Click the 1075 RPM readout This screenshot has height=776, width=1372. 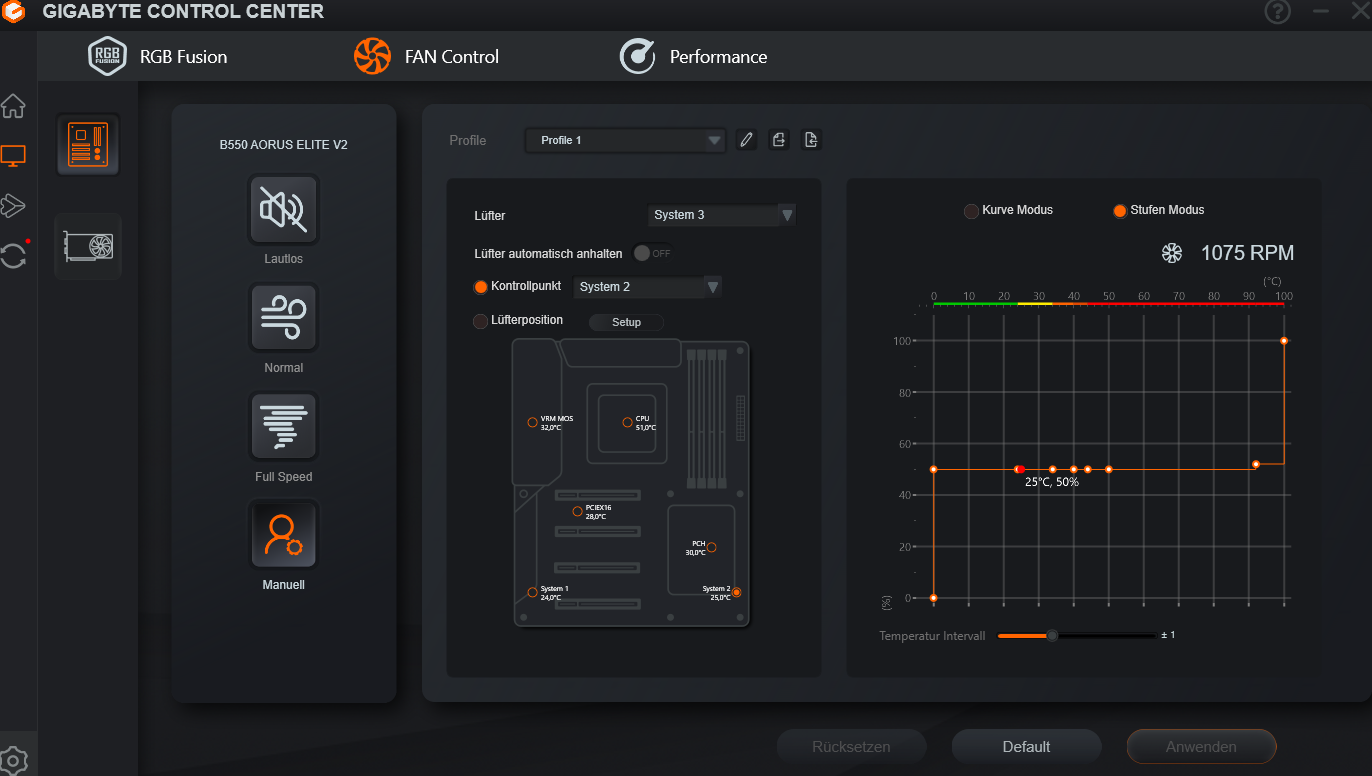1247,253
